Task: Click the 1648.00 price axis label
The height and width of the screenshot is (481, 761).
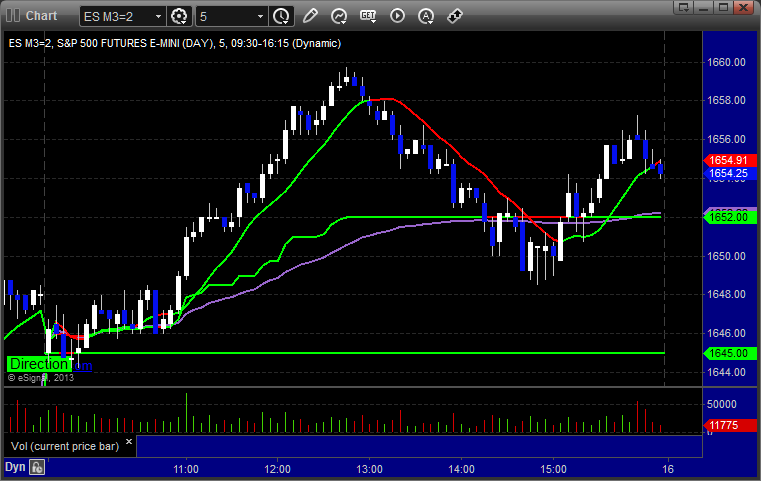Action: tap(726, 294)
